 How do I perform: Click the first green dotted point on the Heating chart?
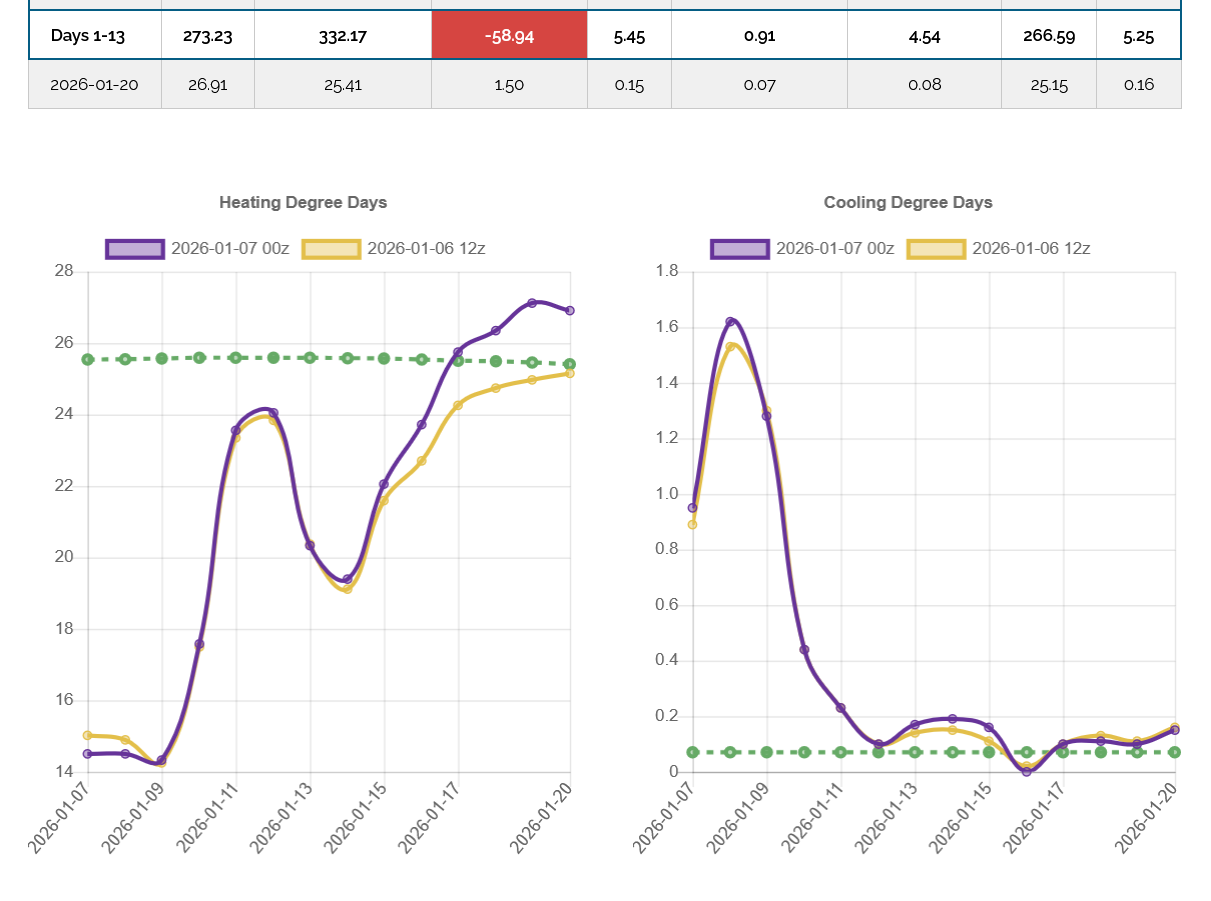[88, 359]
